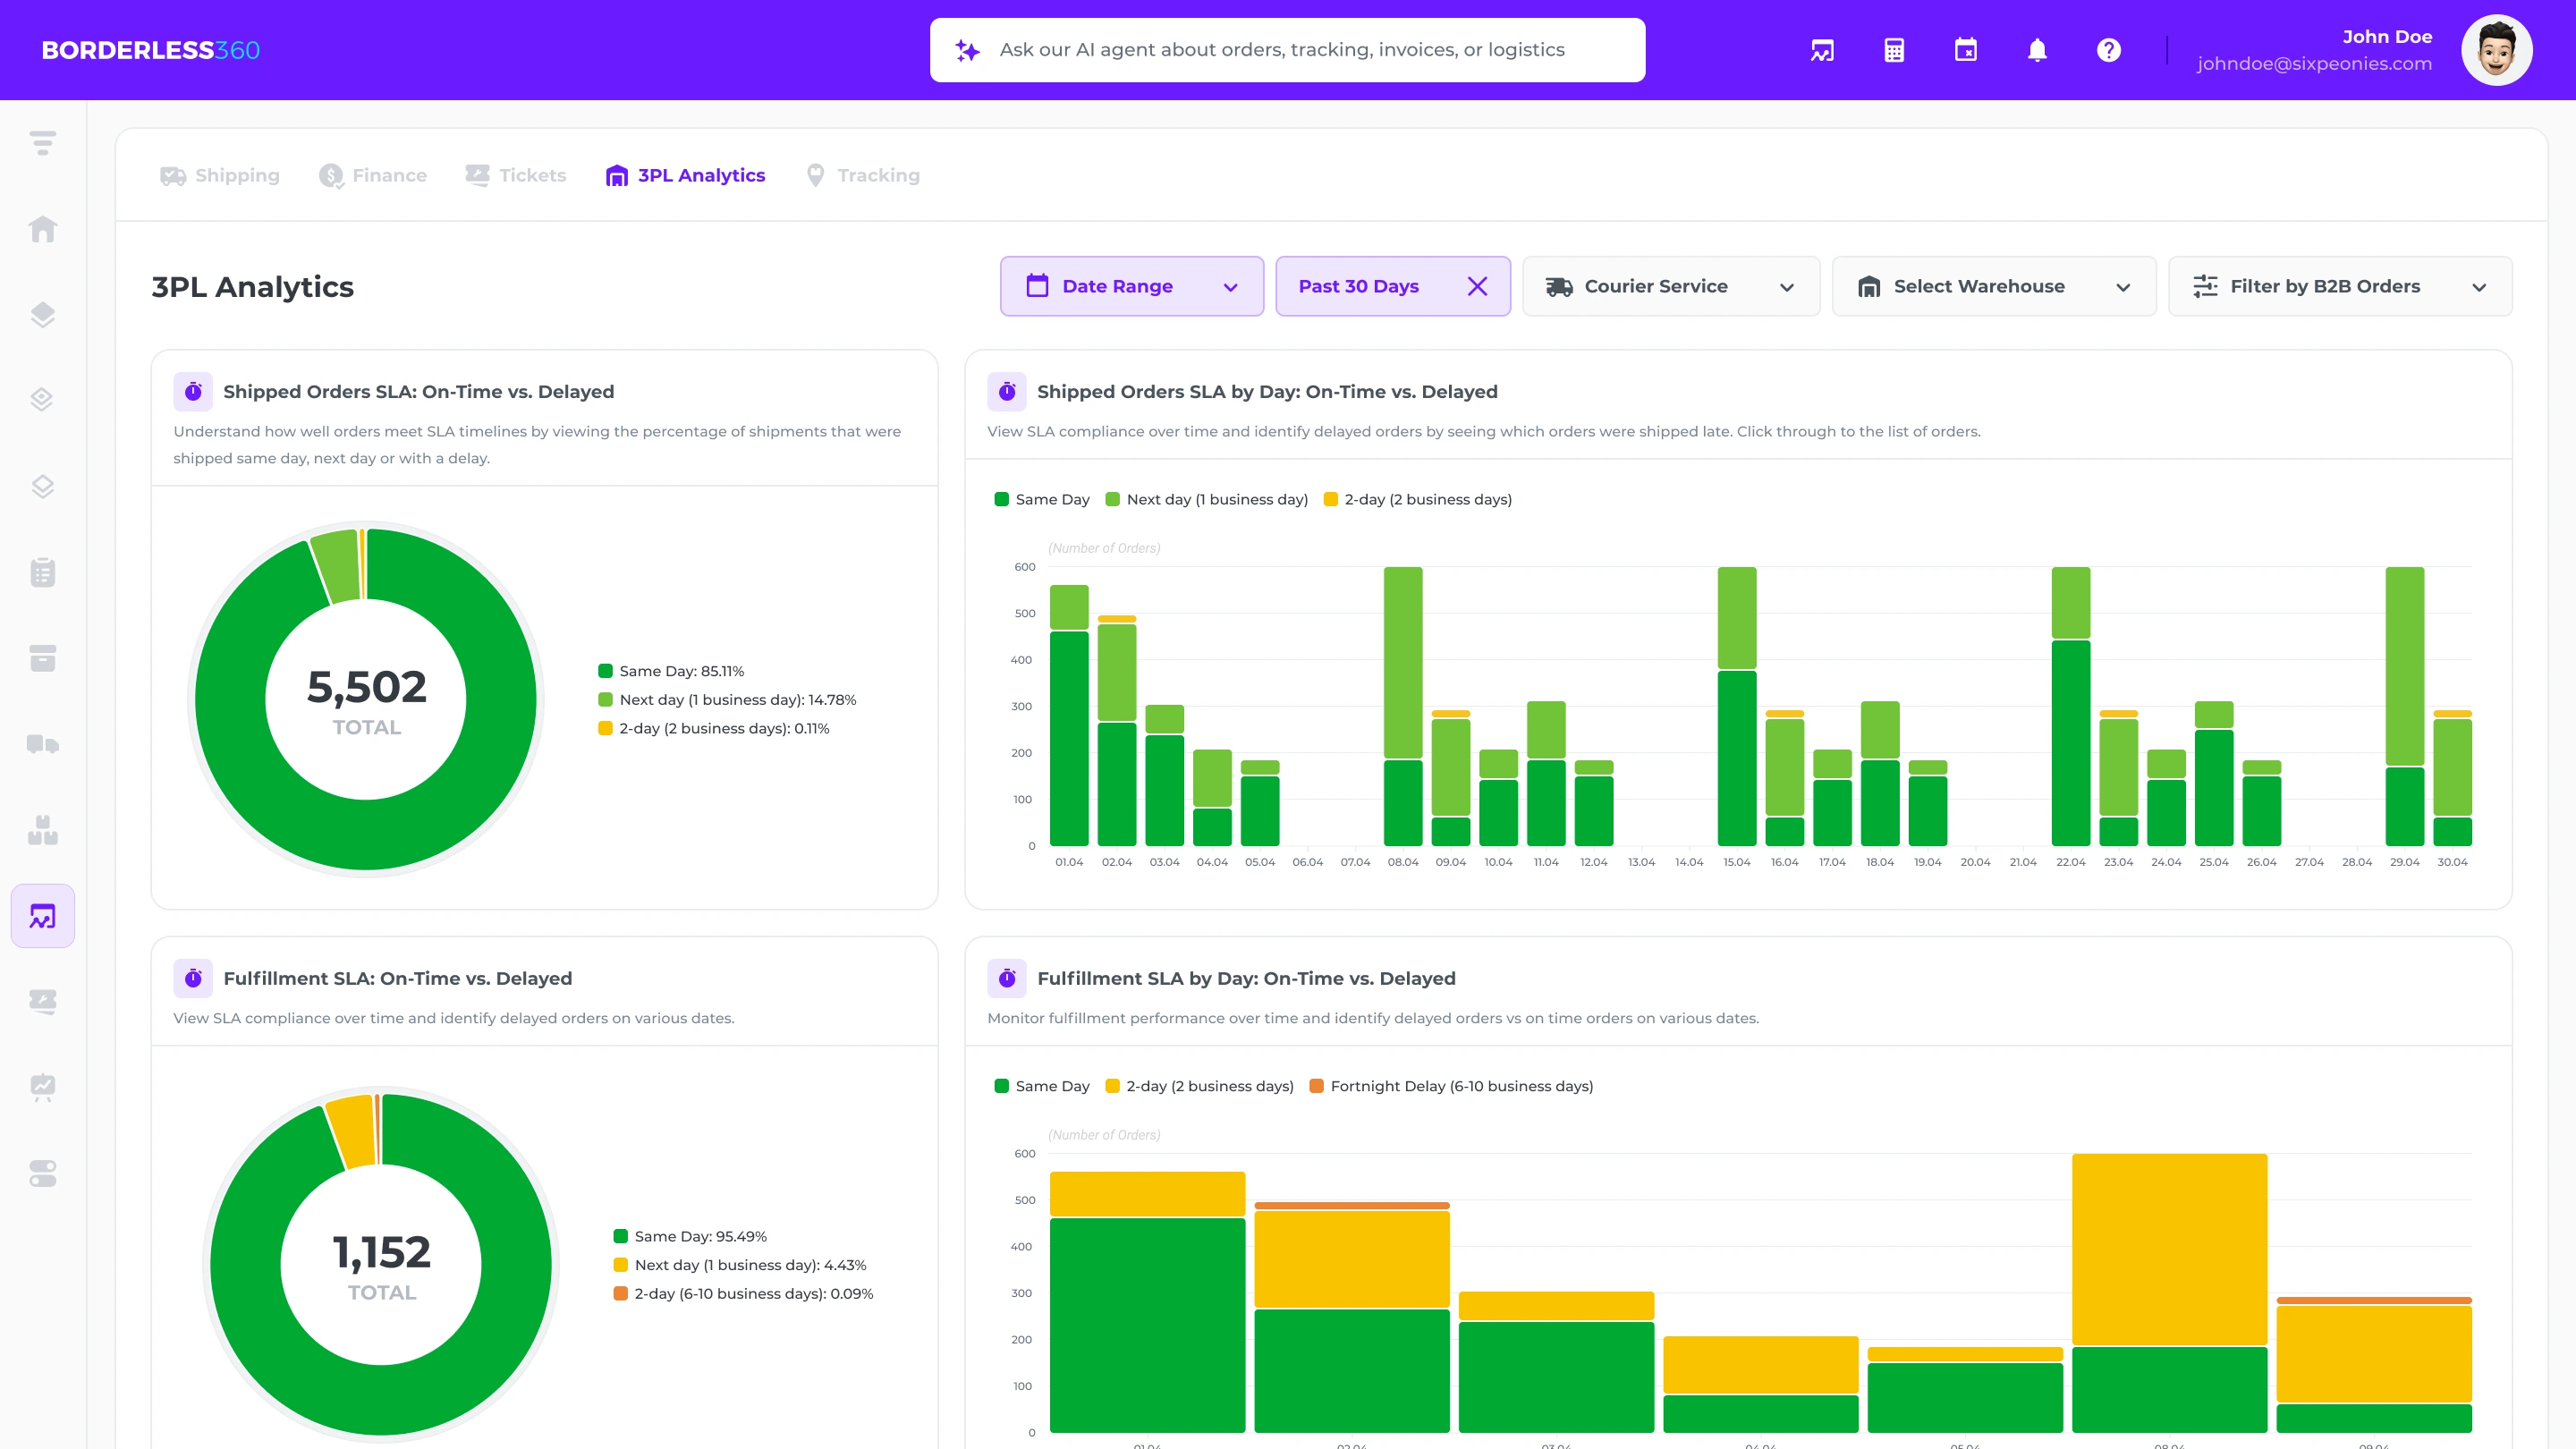Open the notifications bell in the header
Viewport: 2576px width, 1449px height.
(x=2038, y=50)
